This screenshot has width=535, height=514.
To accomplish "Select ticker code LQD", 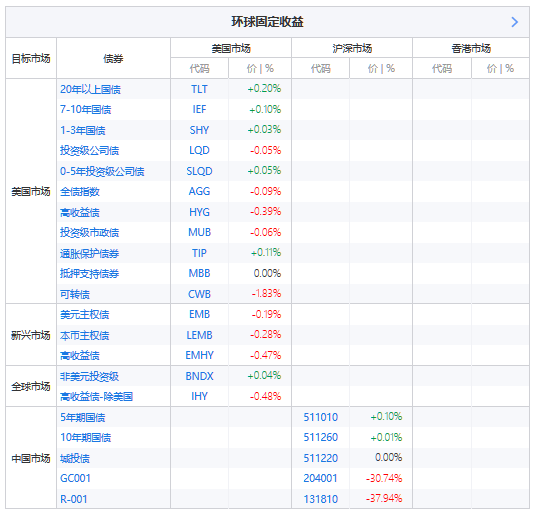I will 199,150.
